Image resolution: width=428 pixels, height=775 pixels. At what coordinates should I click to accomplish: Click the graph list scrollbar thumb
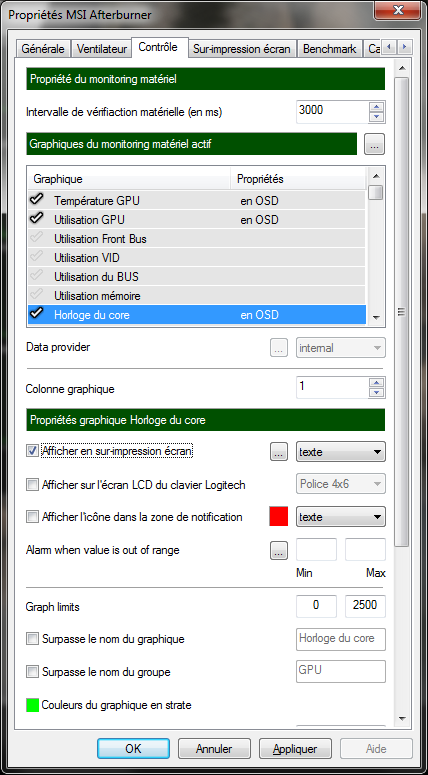click(x=376, y=192)
